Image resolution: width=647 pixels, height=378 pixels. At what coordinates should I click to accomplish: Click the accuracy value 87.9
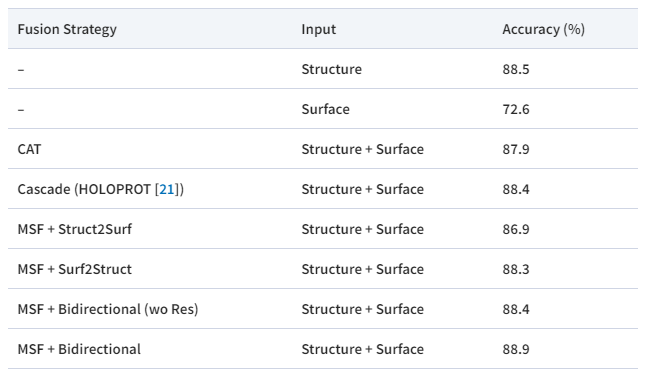pos(516,149)
